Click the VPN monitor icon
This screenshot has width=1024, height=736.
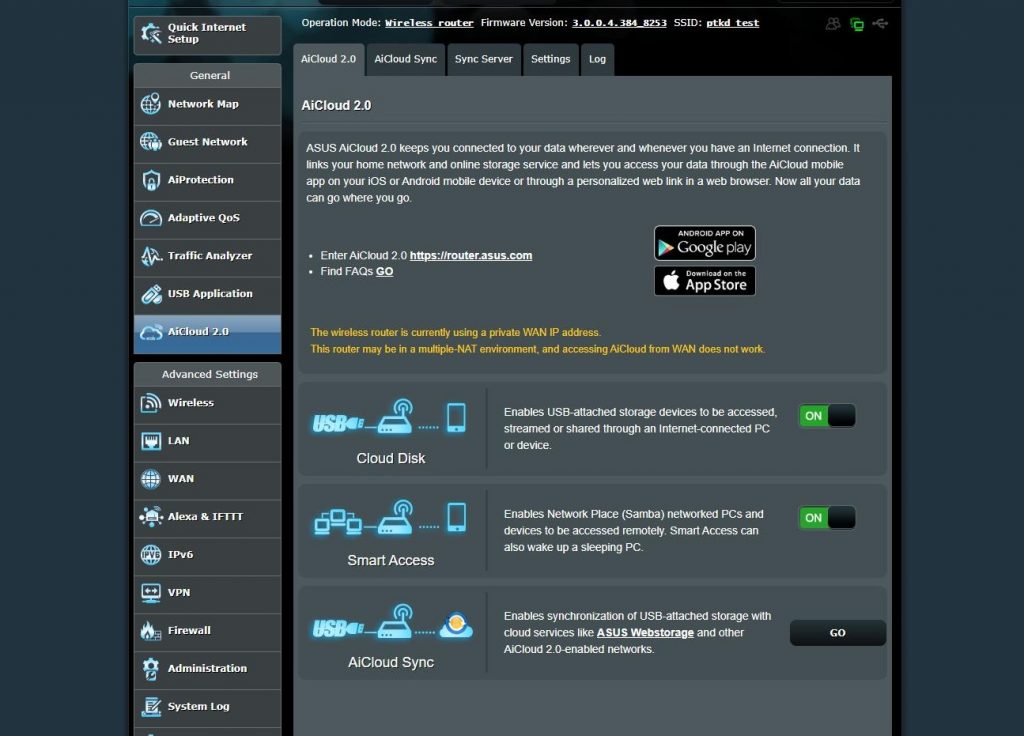tap(151, 592)
